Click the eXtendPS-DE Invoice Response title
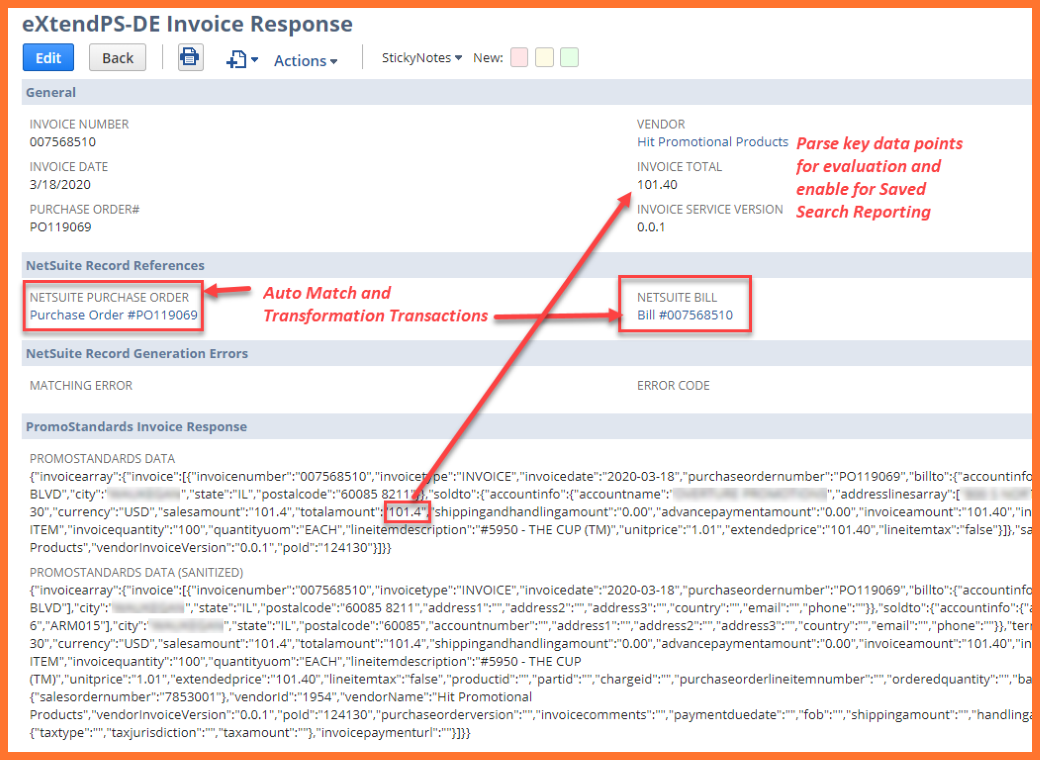 coord(187,24)
